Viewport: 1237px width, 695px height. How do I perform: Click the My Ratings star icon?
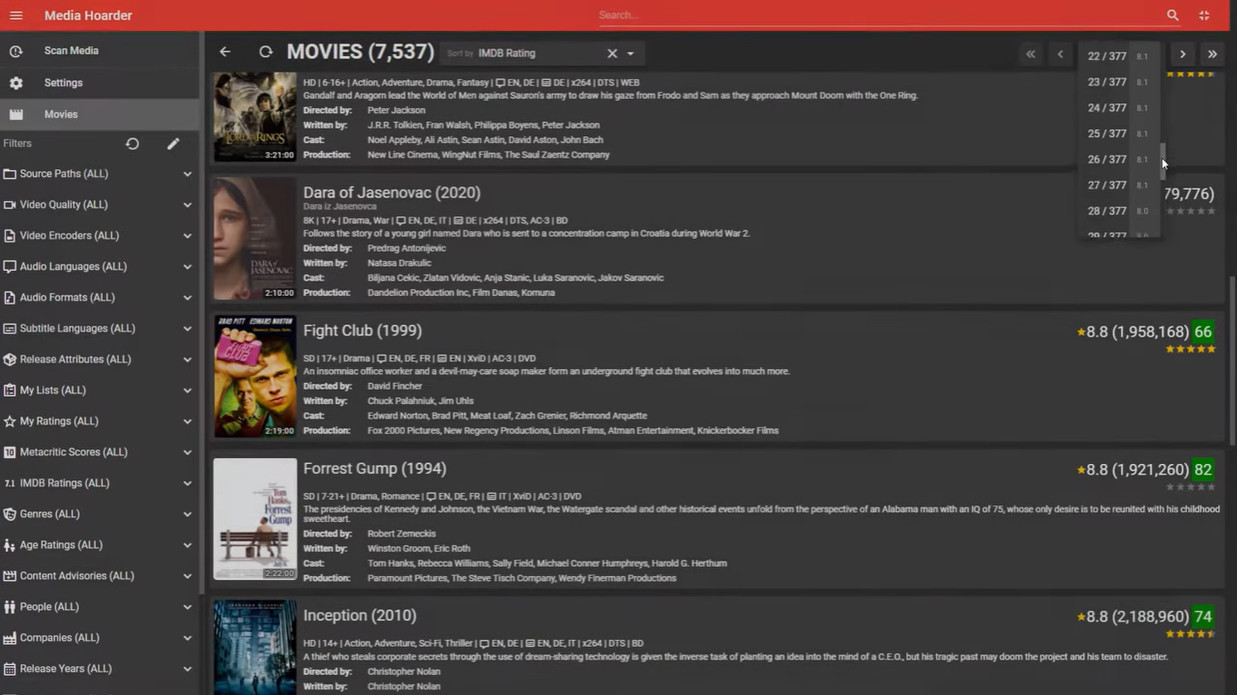tap(10, 422)
